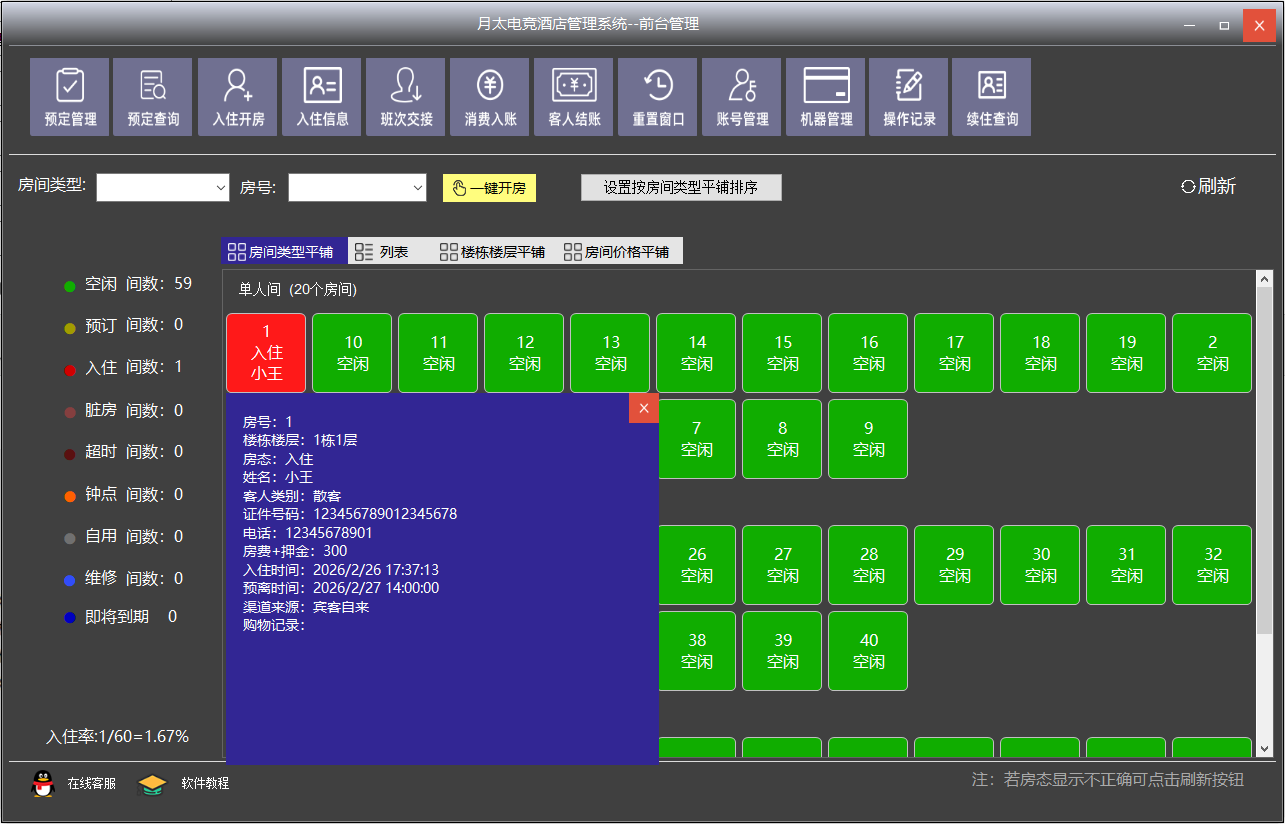This screenshot has height=824, width=1285.
Task: Click the 刷新 refresh button
Action: 1208,186
